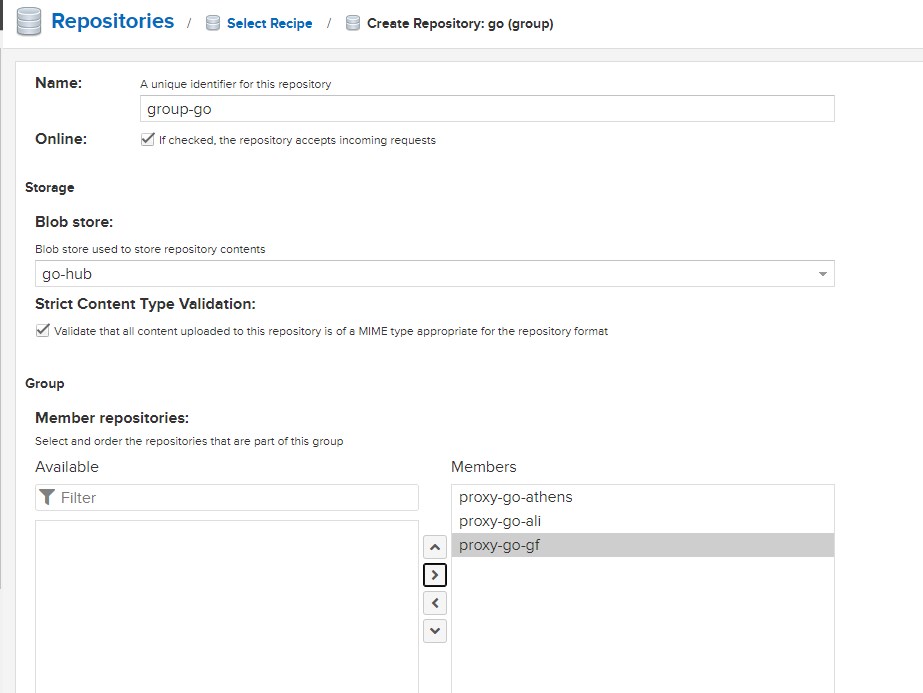923x693 pixels.
Task: Click the remove-from-members left arrow button
Action: click(x=435, y=603)
